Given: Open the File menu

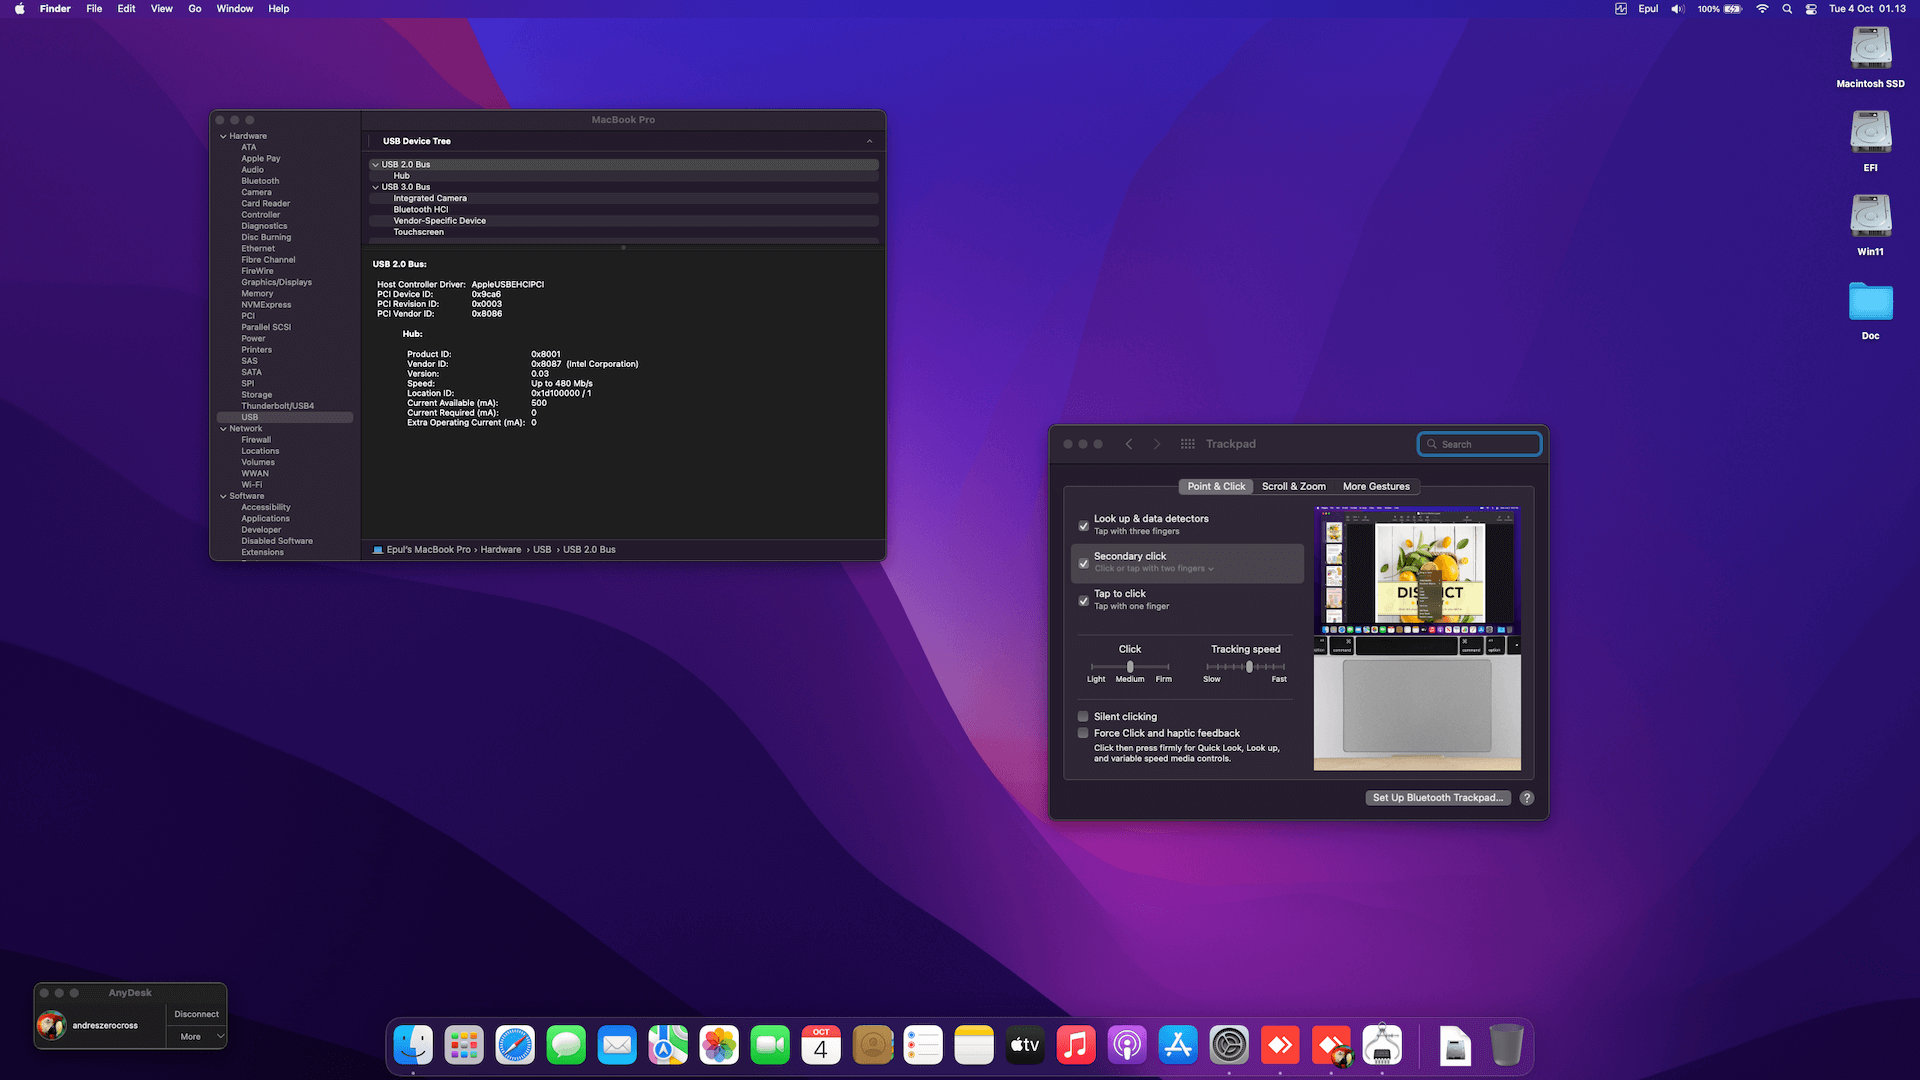Looking at the screenshot, I should tap(94, 9).
